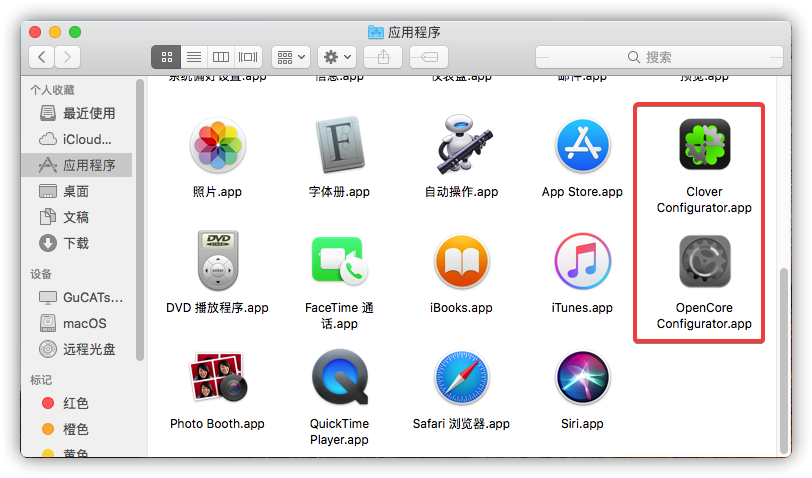Select the macOS disk in sidebar
The height and width of the screenshot is (478, 812).
[77, 323]
